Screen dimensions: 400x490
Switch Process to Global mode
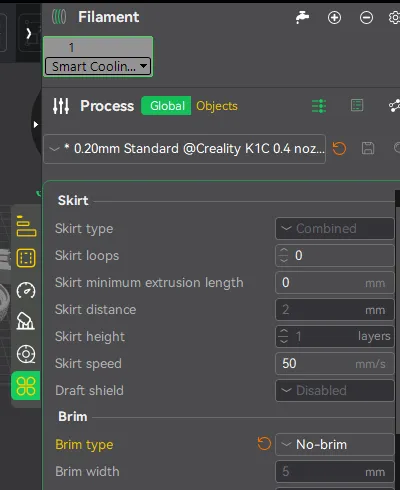(166, 106)
